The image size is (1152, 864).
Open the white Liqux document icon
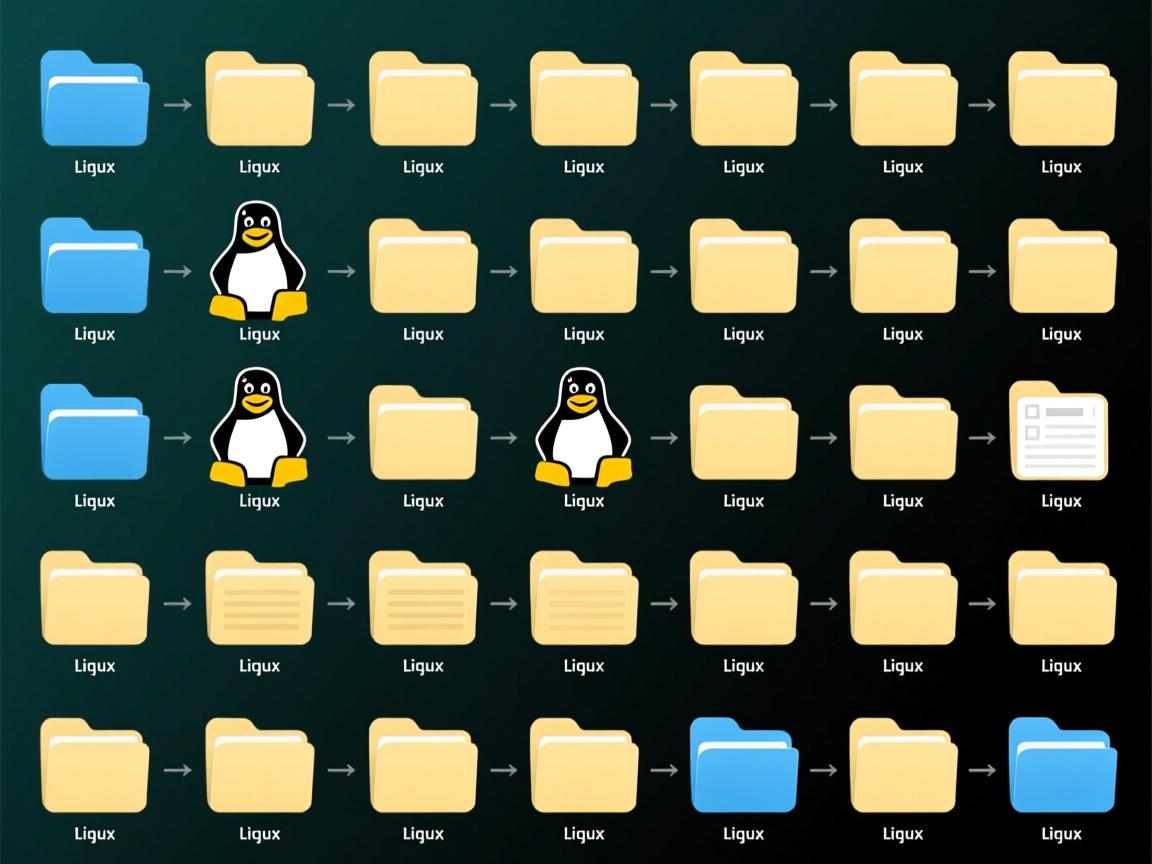[x=1061, y=432]
